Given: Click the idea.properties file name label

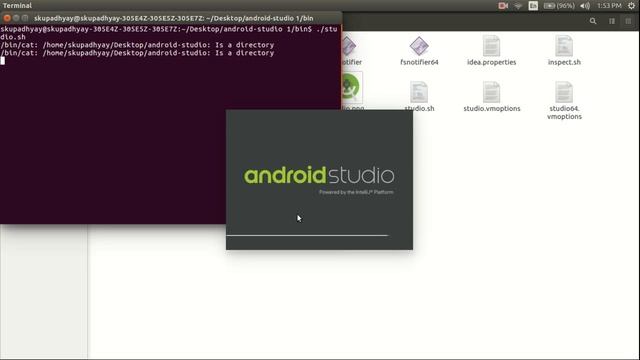Looking at the screenshot, I should (x=491, y=62).
